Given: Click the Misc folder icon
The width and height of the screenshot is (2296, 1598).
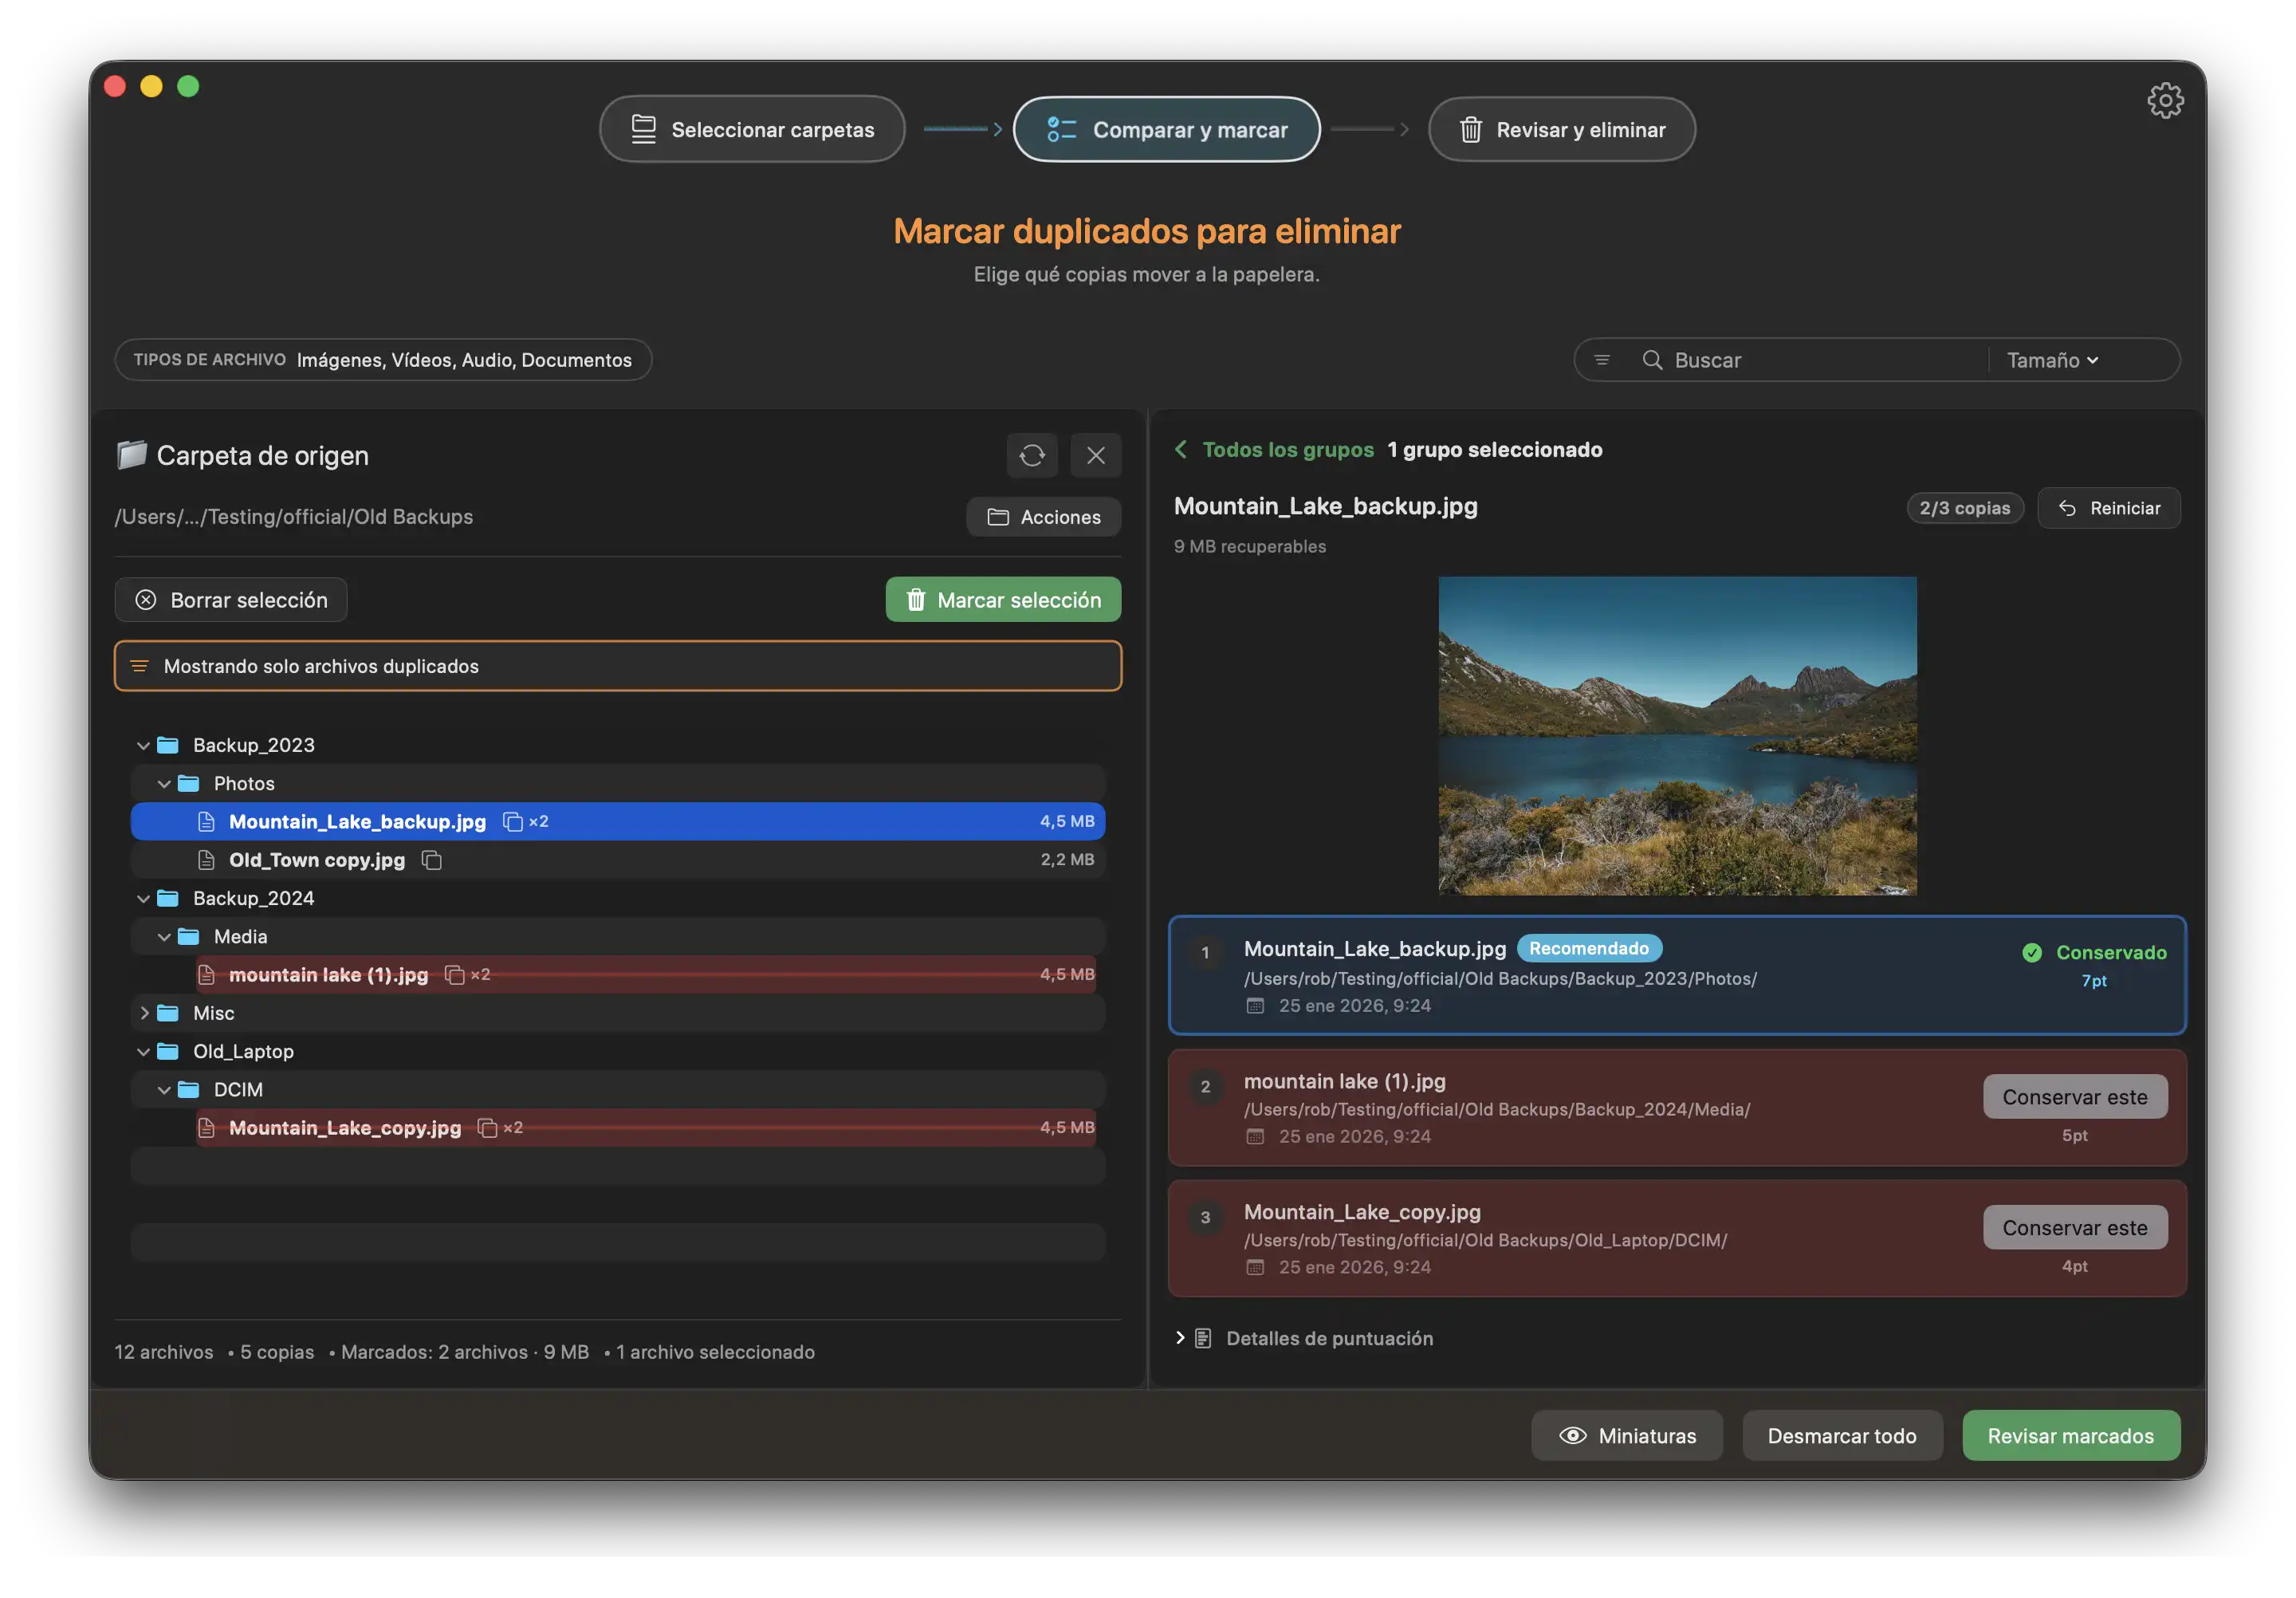Looking at the screenshot, I should tap(168, 1013).
